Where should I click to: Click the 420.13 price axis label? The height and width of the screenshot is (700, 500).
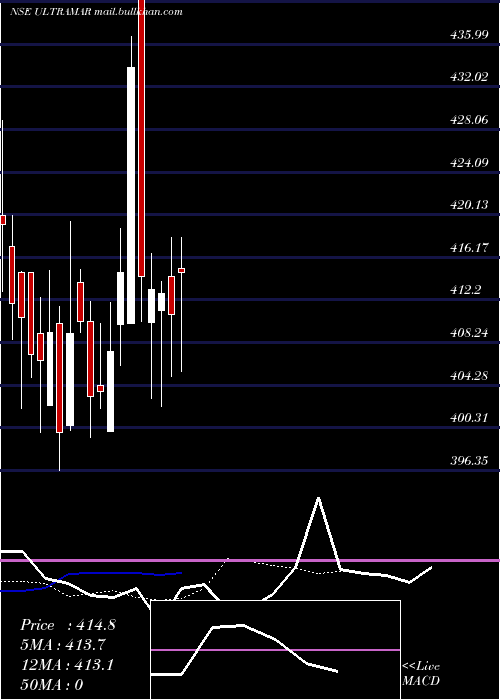pyautogui.click(x=469, y=205)
